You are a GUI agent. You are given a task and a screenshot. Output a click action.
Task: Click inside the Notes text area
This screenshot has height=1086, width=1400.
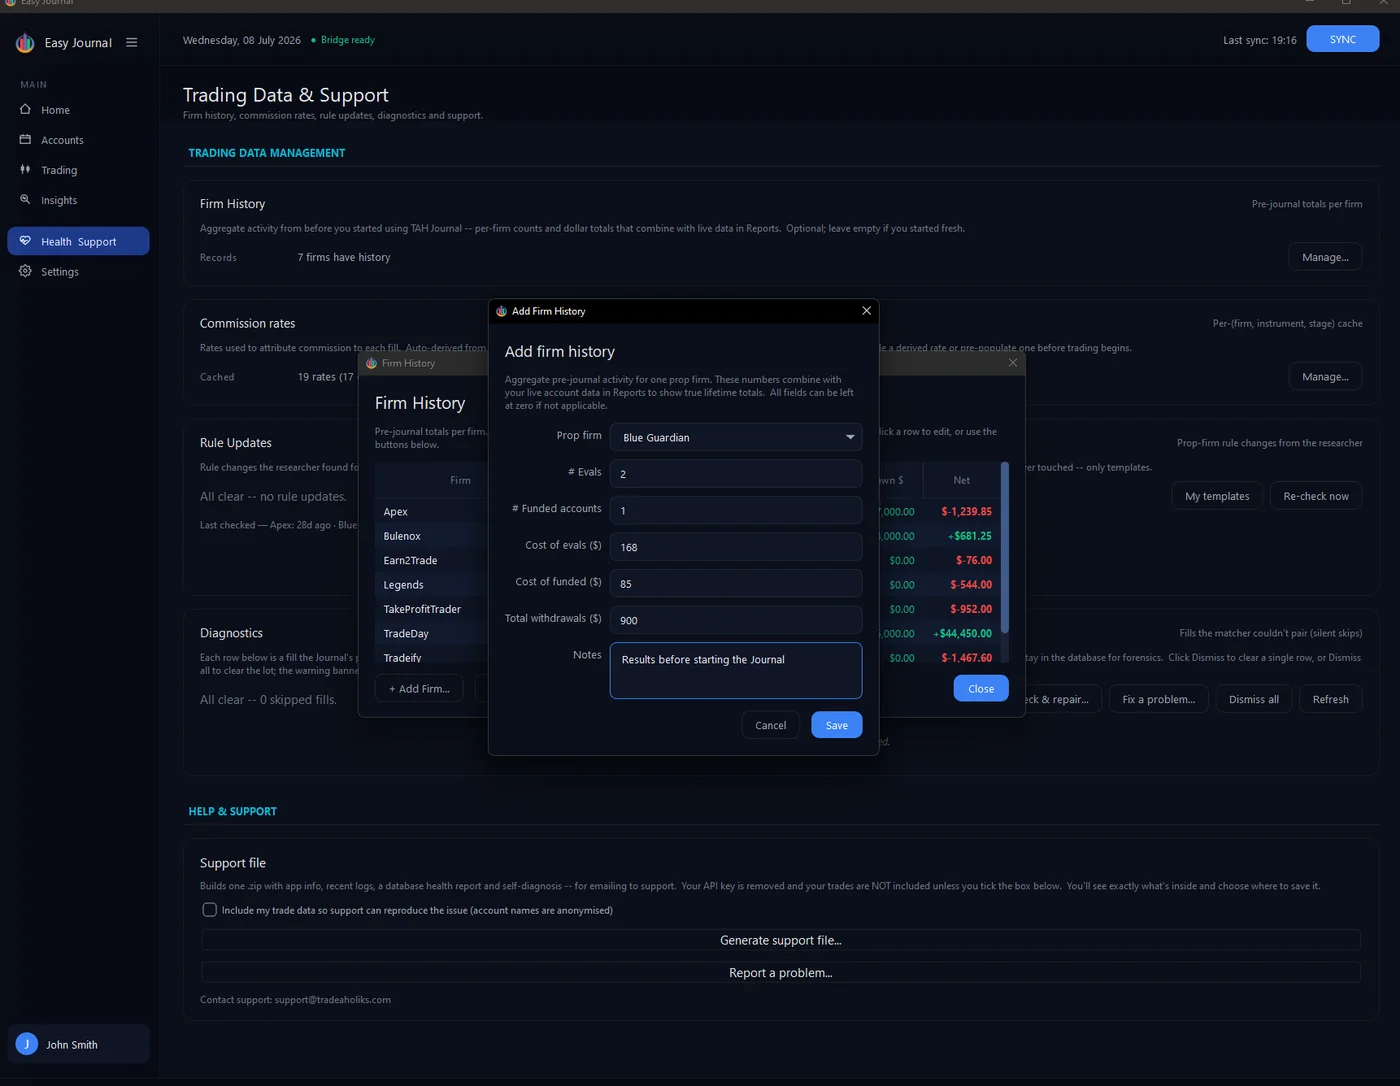pos(736,670)
